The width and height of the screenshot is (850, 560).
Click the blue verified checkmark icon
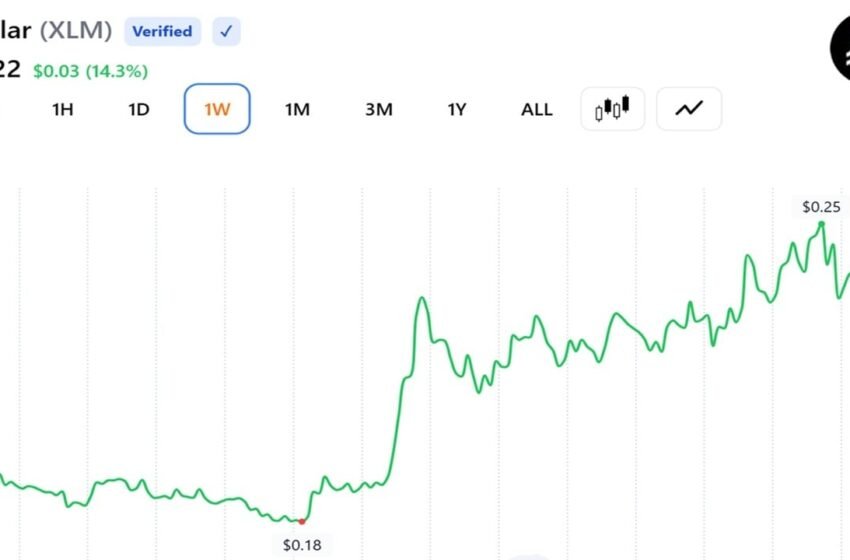coord(226,31)
